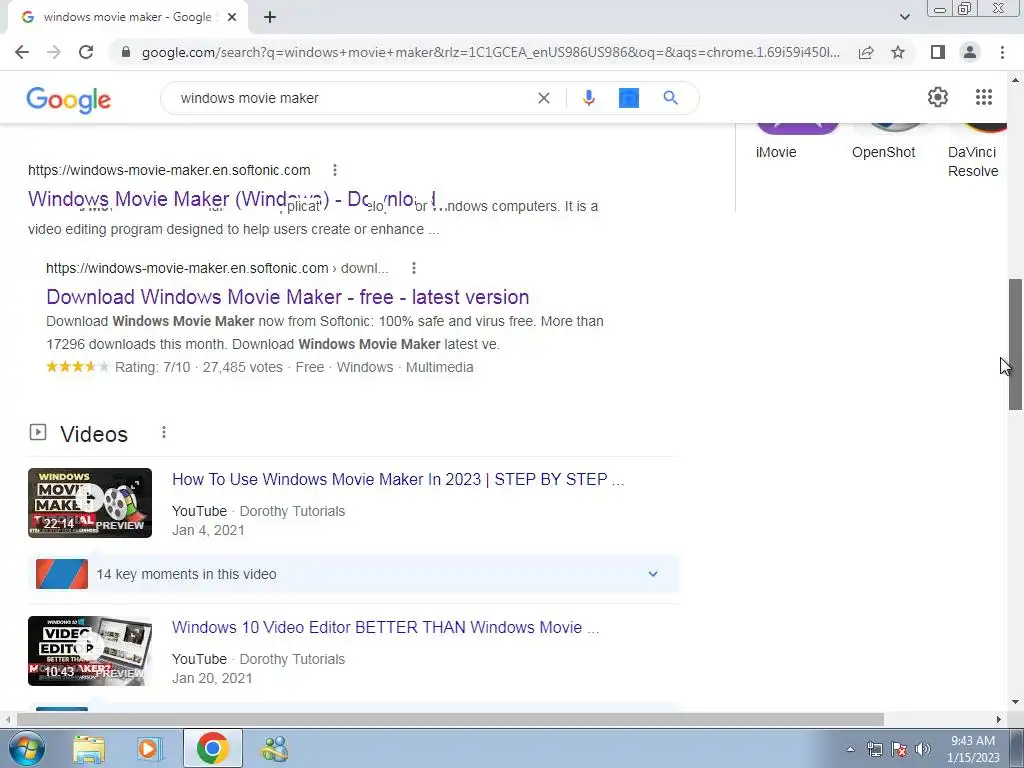Search by image with Lens
The width and height of the screenshot is (1024, 768).
[629, 98]
